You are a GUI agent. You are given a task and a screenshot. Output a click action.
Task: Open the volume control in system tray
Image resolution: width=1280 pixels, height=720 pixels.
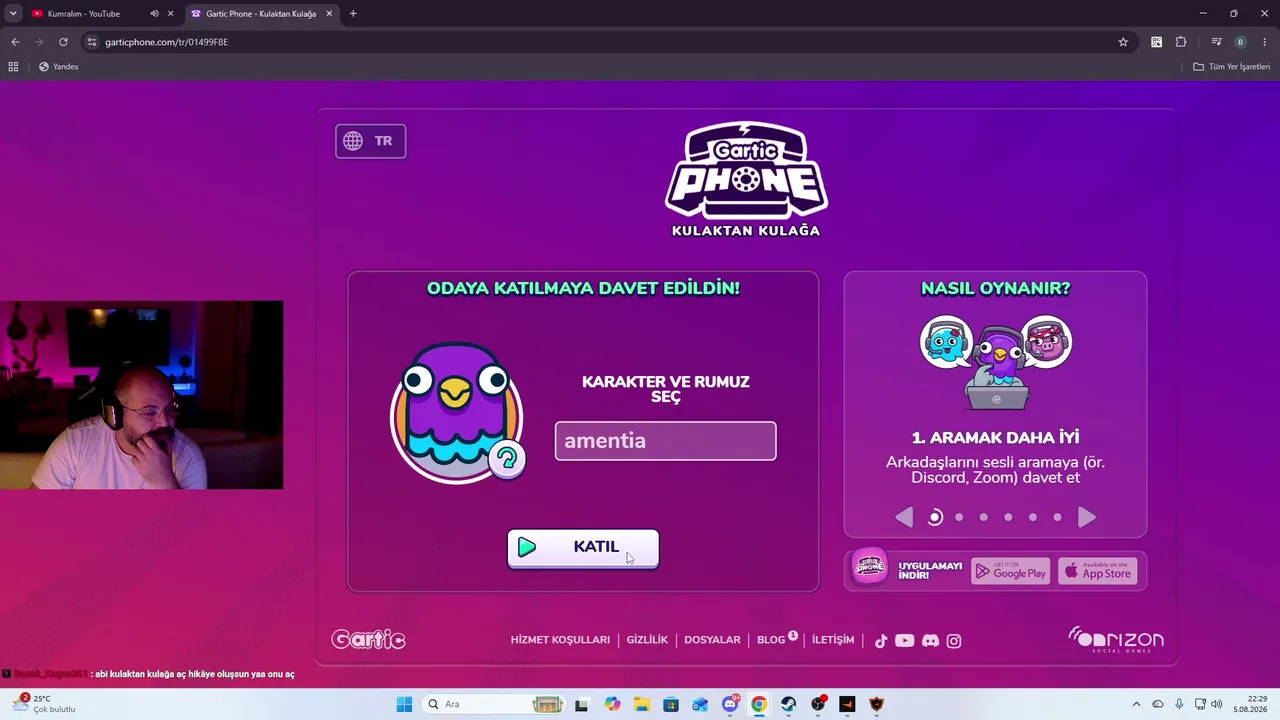pos(1217,704)
